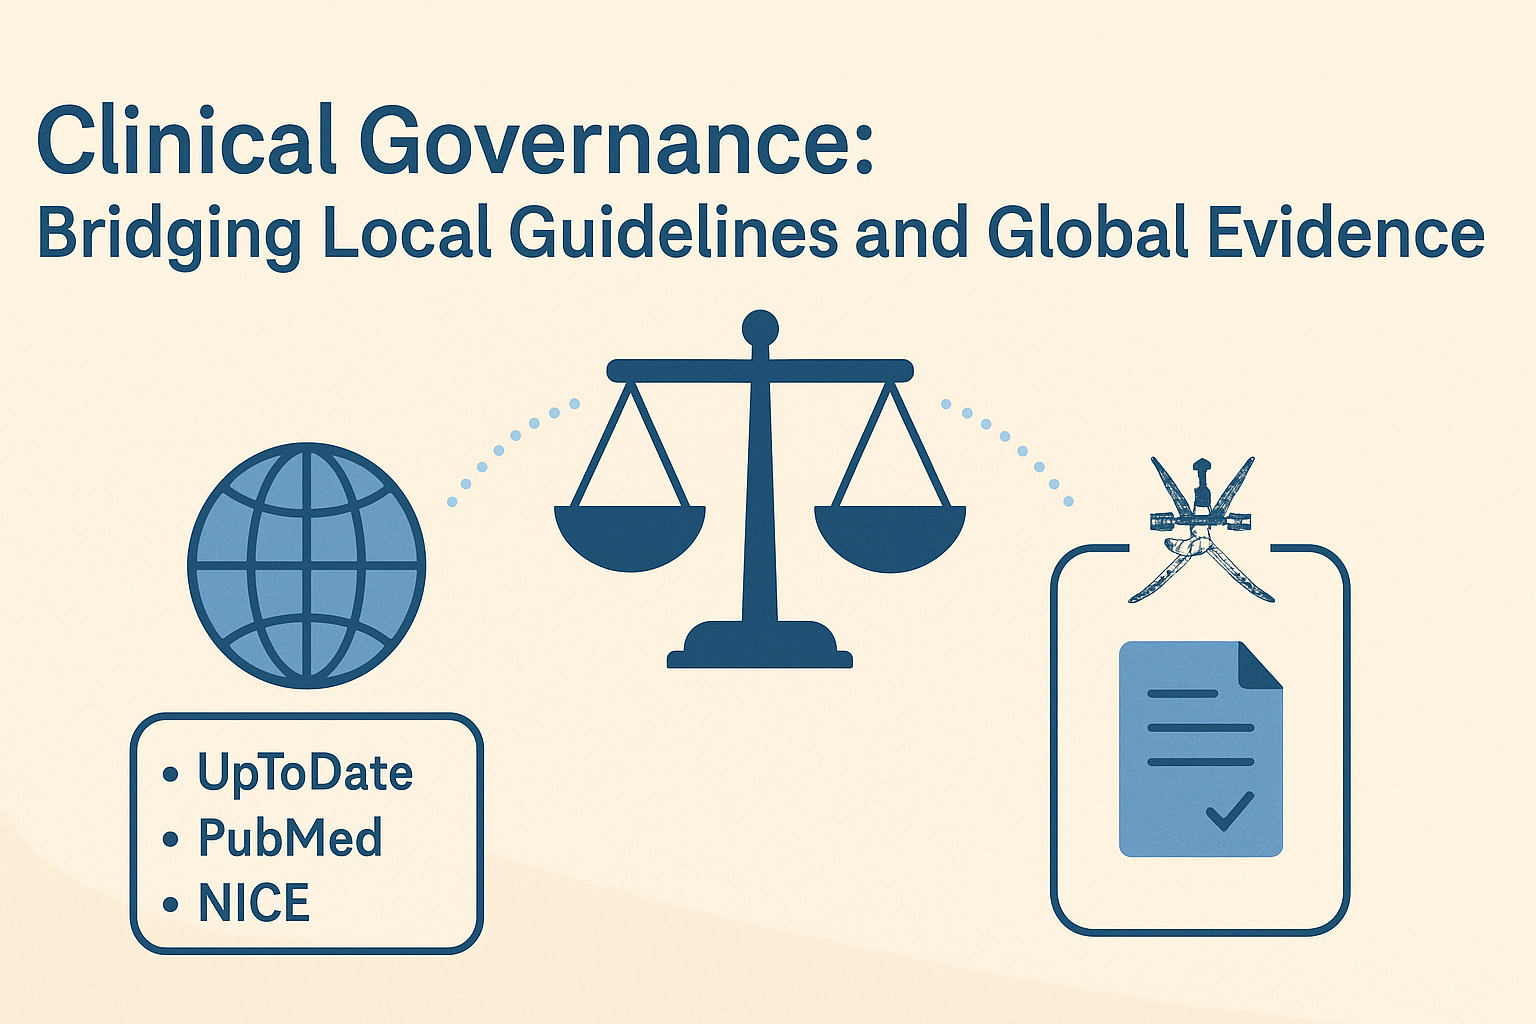Click the crossed swords khanjar emblem
Viewport: 1536px width, 1024px height.
coord(1201,530)
